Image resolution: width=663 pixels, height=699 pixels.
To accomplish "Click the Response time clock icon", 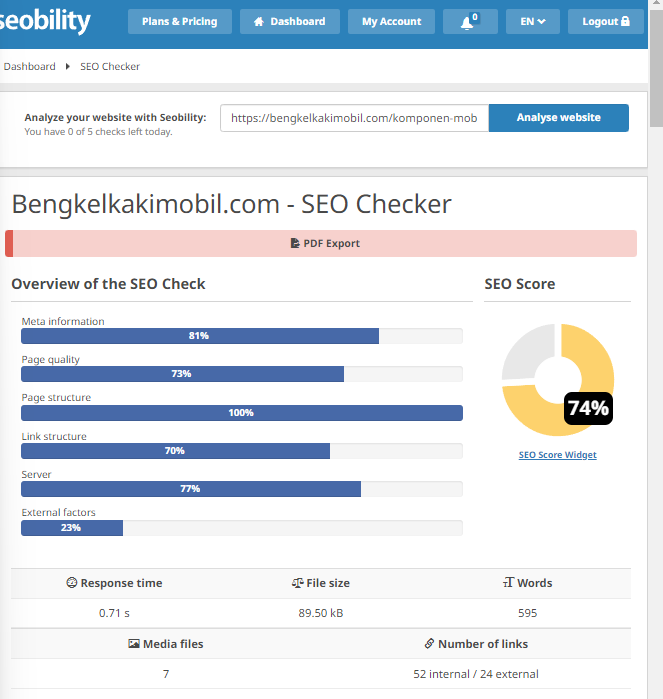I will point(71,582).
